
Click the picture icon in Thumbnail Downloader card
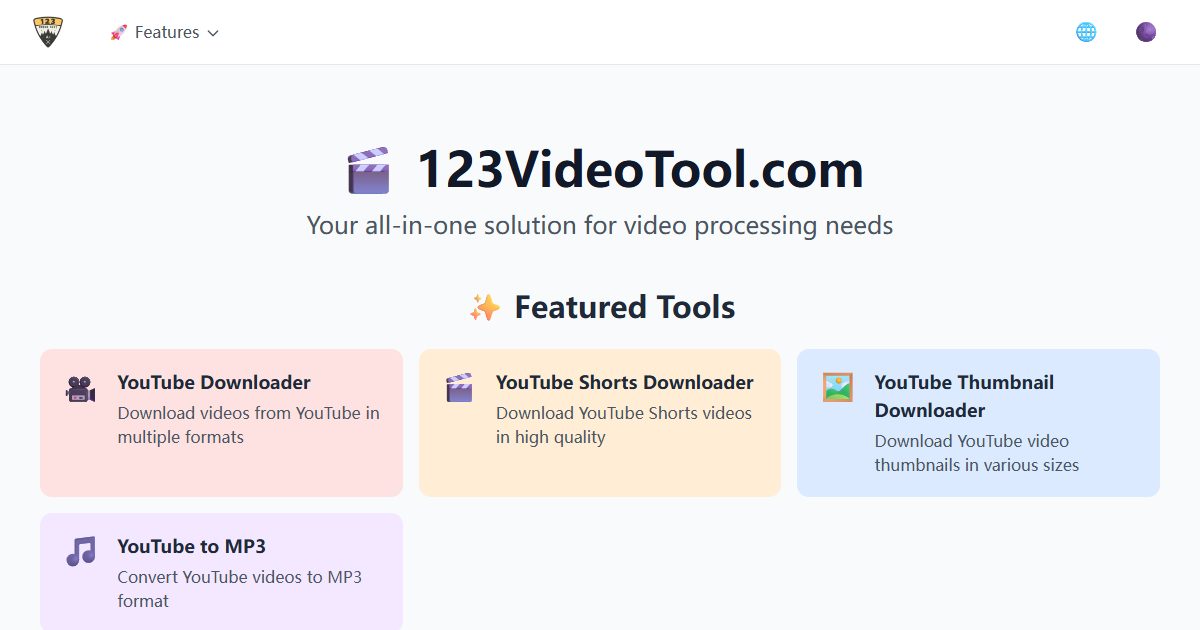click(x=838, y=387)
